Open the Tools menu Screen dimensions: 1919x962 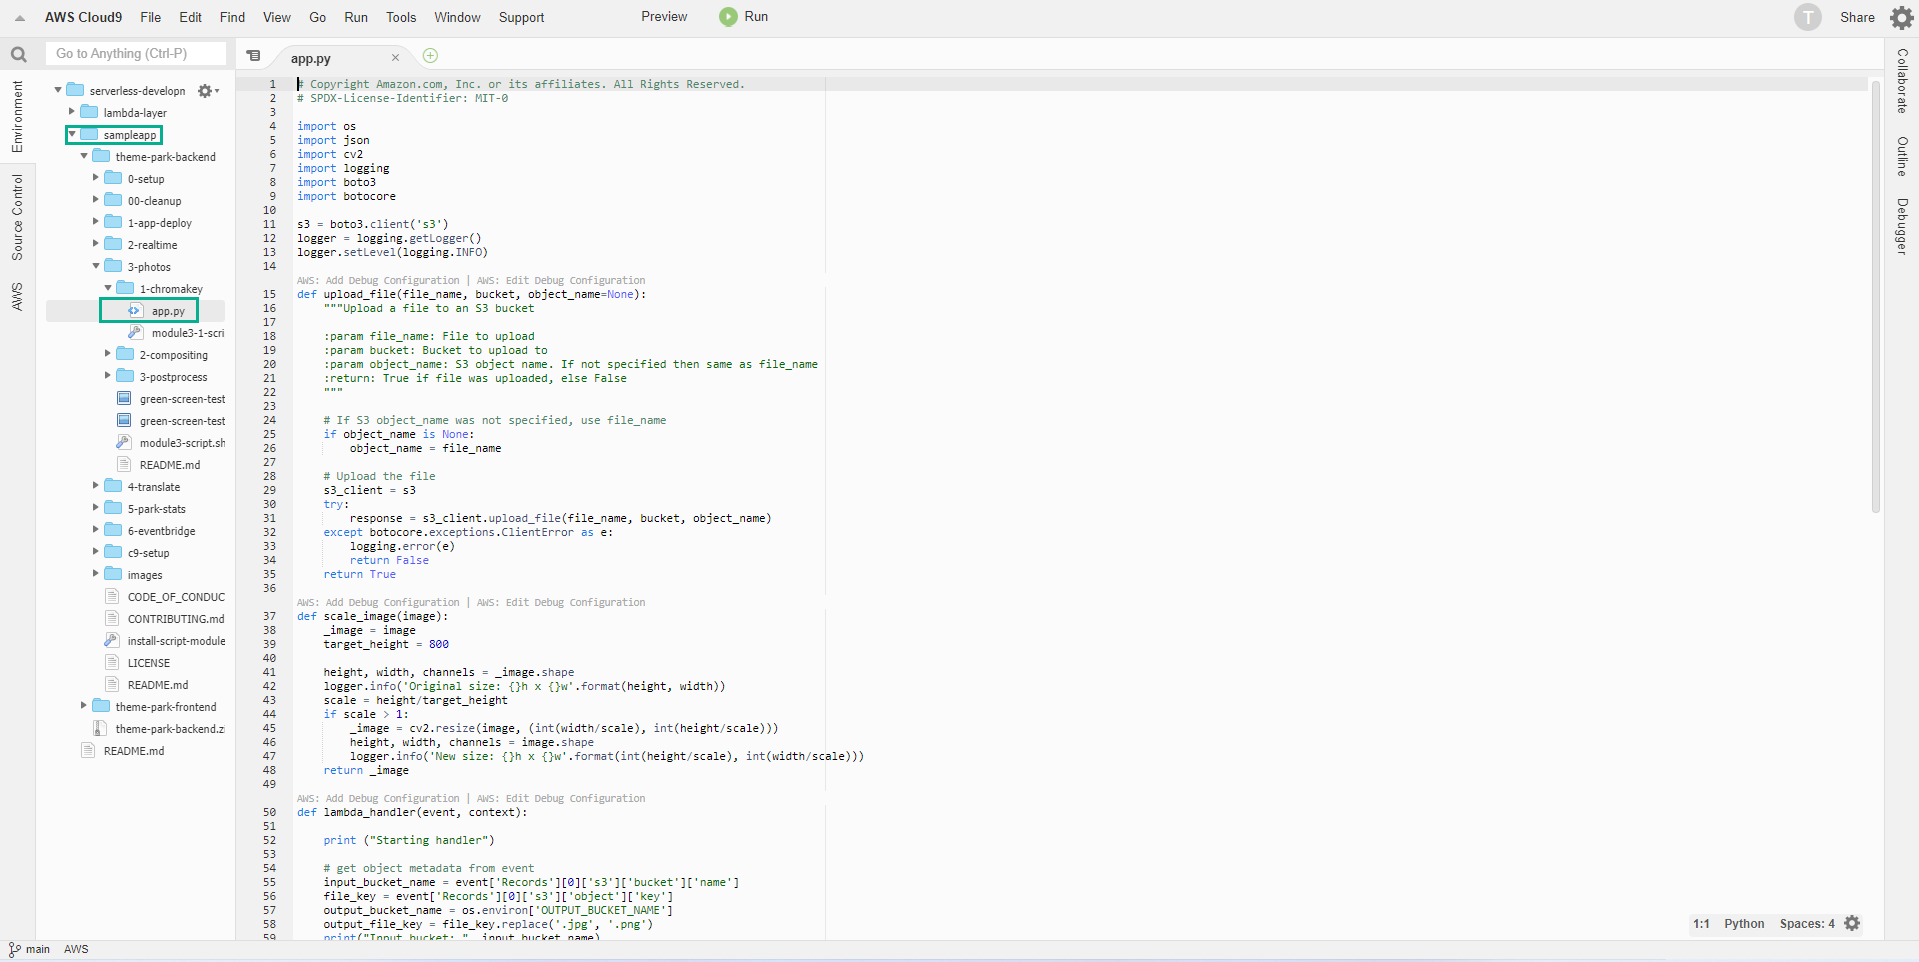coord(401,17)
